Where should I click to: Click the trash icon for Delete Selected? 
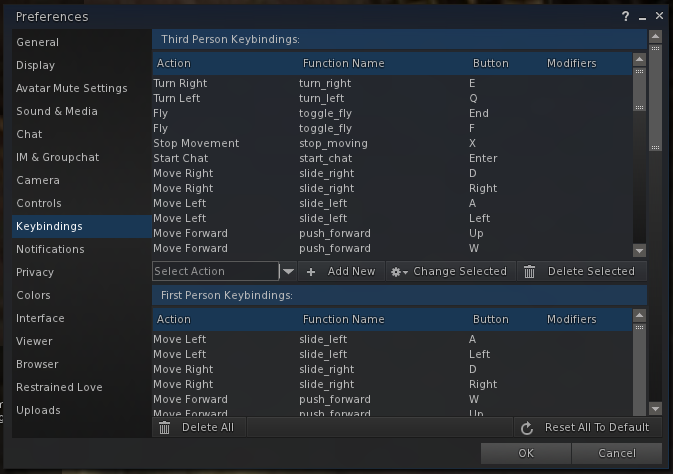point(530,272)
